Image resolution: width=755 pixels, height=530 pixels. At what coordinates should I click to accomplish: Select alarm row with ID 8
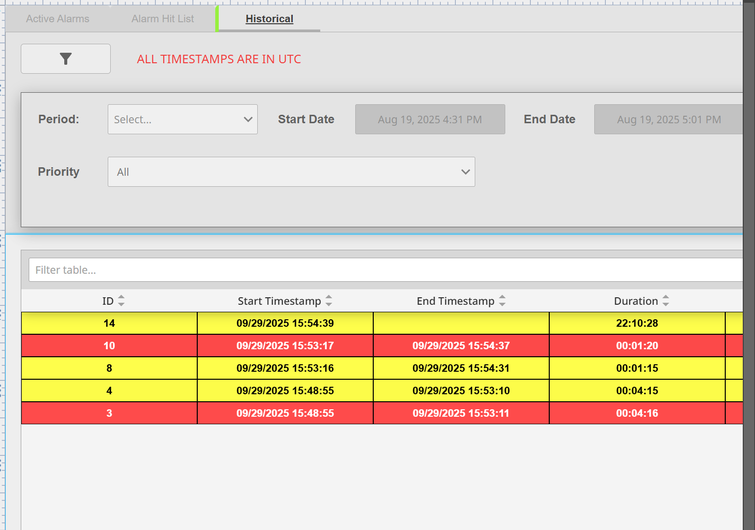point(108,368)
